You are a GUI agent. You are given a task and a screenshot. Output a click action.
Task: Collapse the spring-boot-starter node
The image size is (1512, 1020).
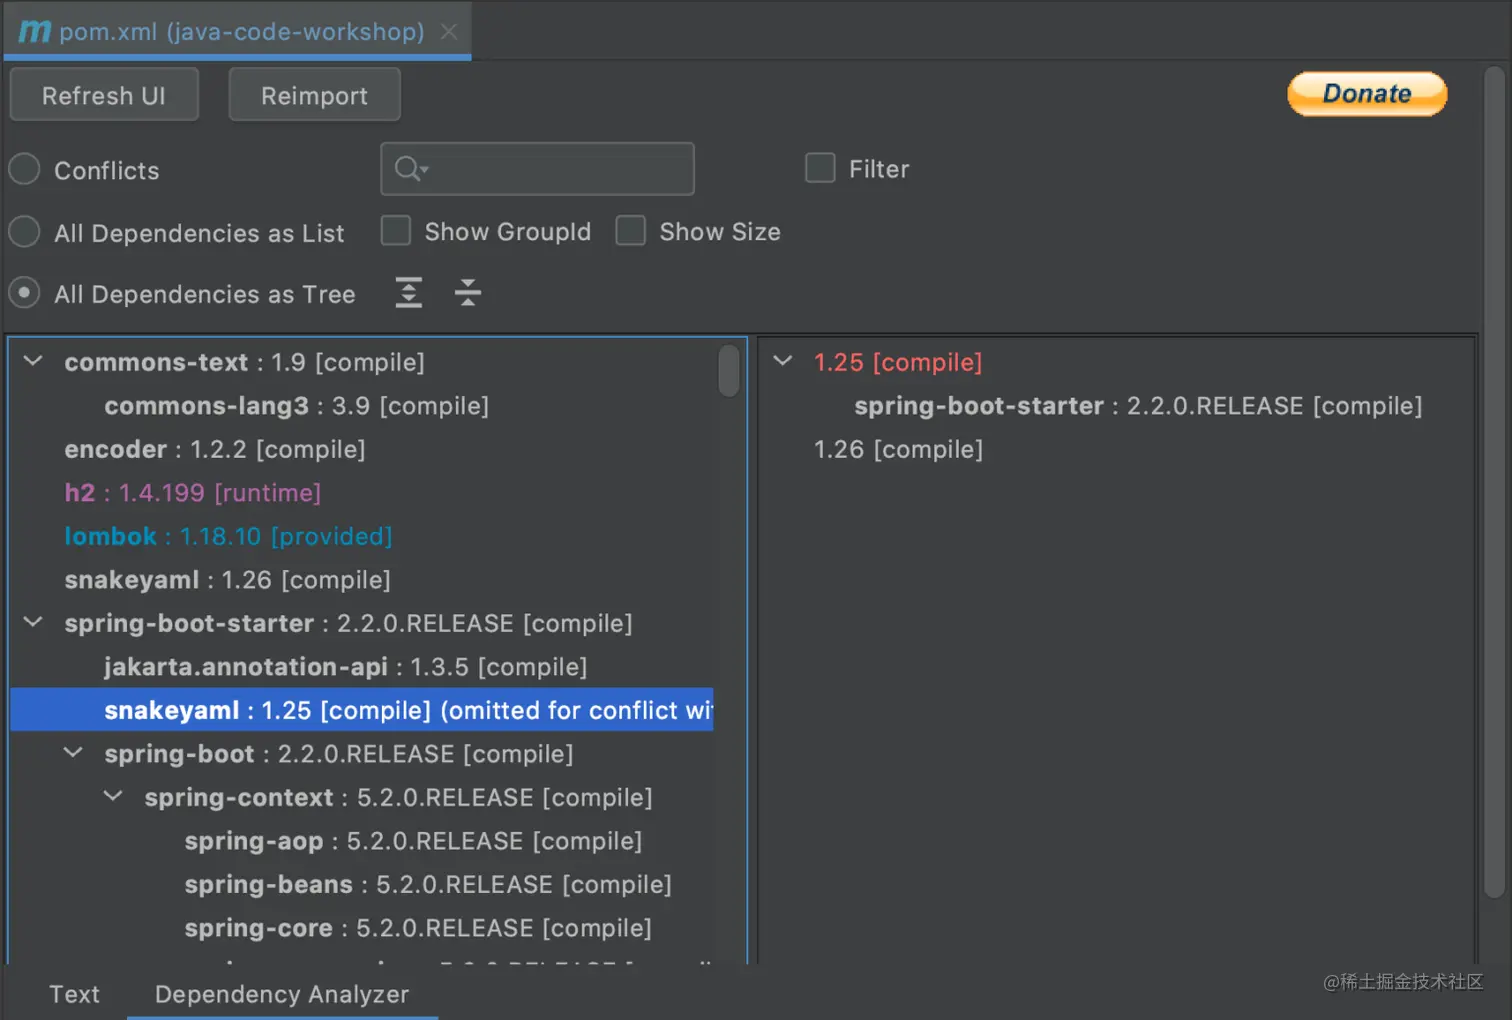33,622
